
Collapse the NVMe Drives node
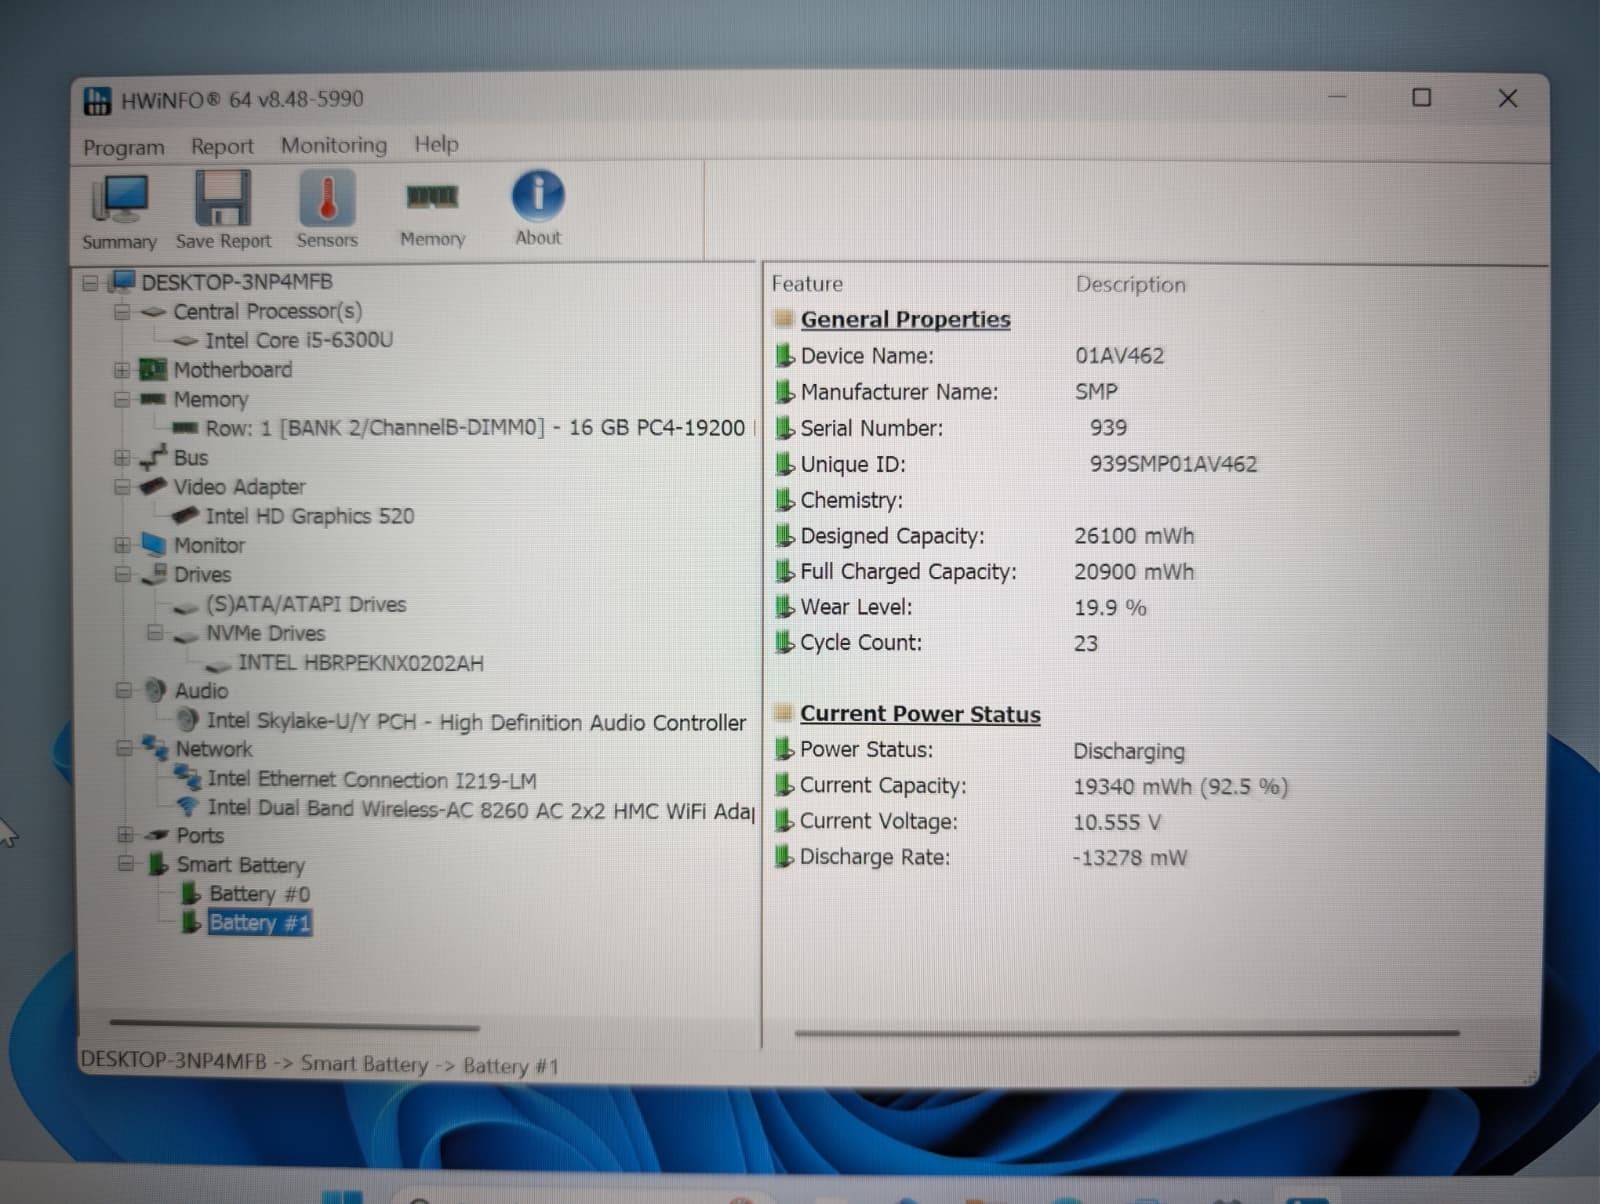(x=155, y=633)
